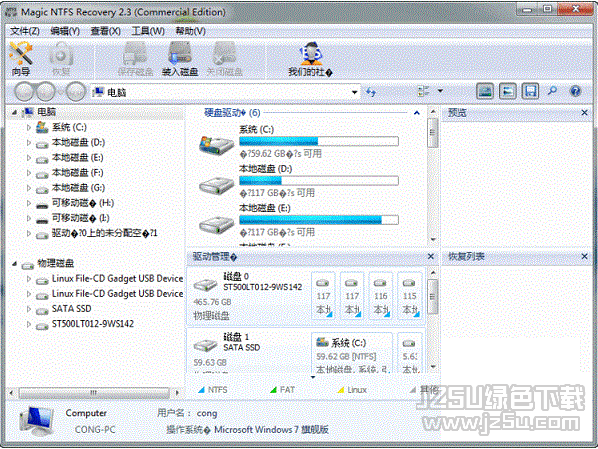Select removable disk (H:) in tree
This screenshot has height=449, width=598.
[83, 203]
